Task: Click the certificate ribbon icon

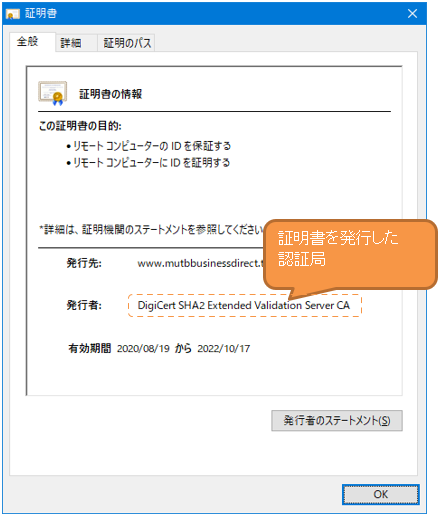Action: (x=53, y=93)
